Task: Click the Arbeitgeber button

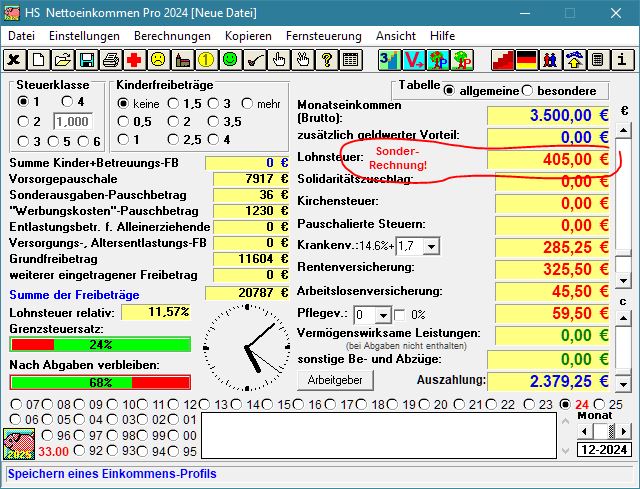Action: [x=335, y=381]
